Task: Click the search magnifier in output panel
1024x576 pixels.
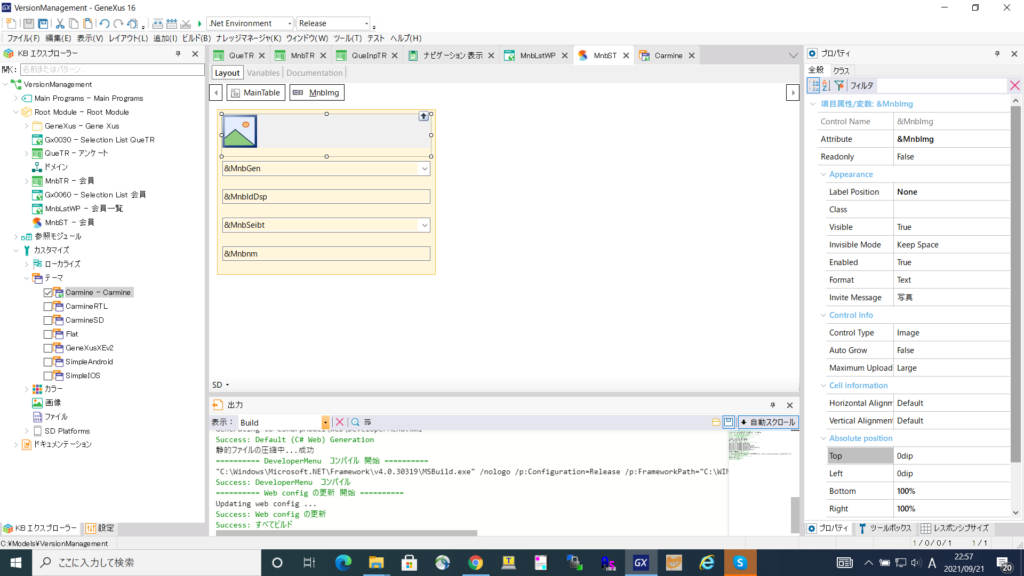Action: pos(355,422)
